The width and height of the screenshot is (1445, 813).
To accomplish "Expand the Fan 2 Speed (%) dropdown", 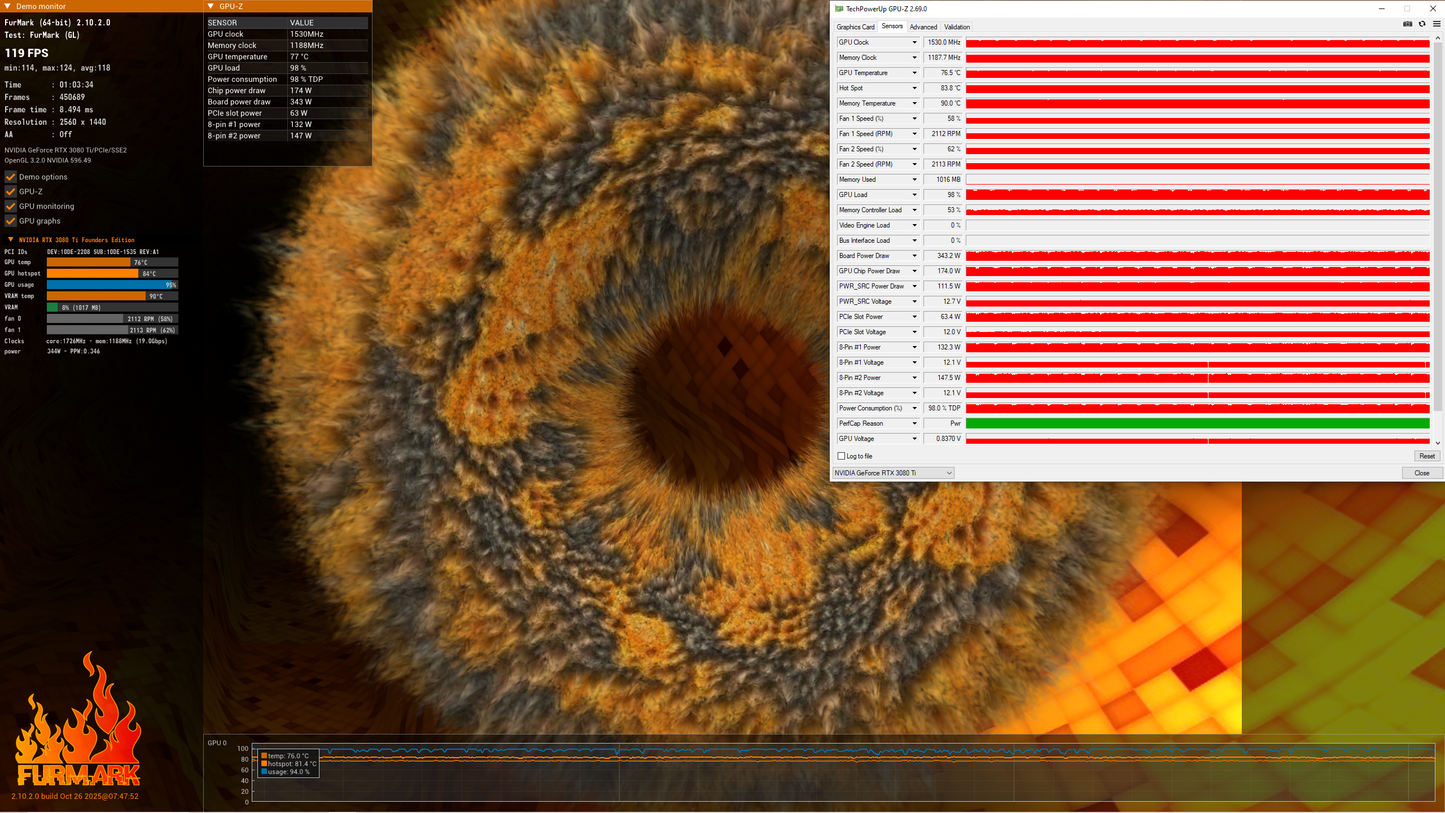I will (914, 149).
